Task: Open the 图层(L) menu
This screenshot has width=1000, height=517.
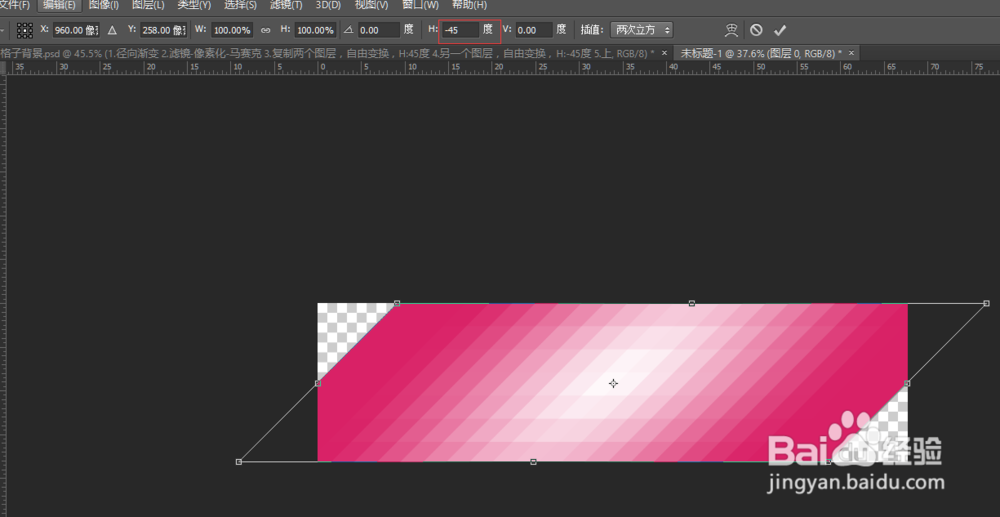Action: pyautogui.click(x=148, y=5)
